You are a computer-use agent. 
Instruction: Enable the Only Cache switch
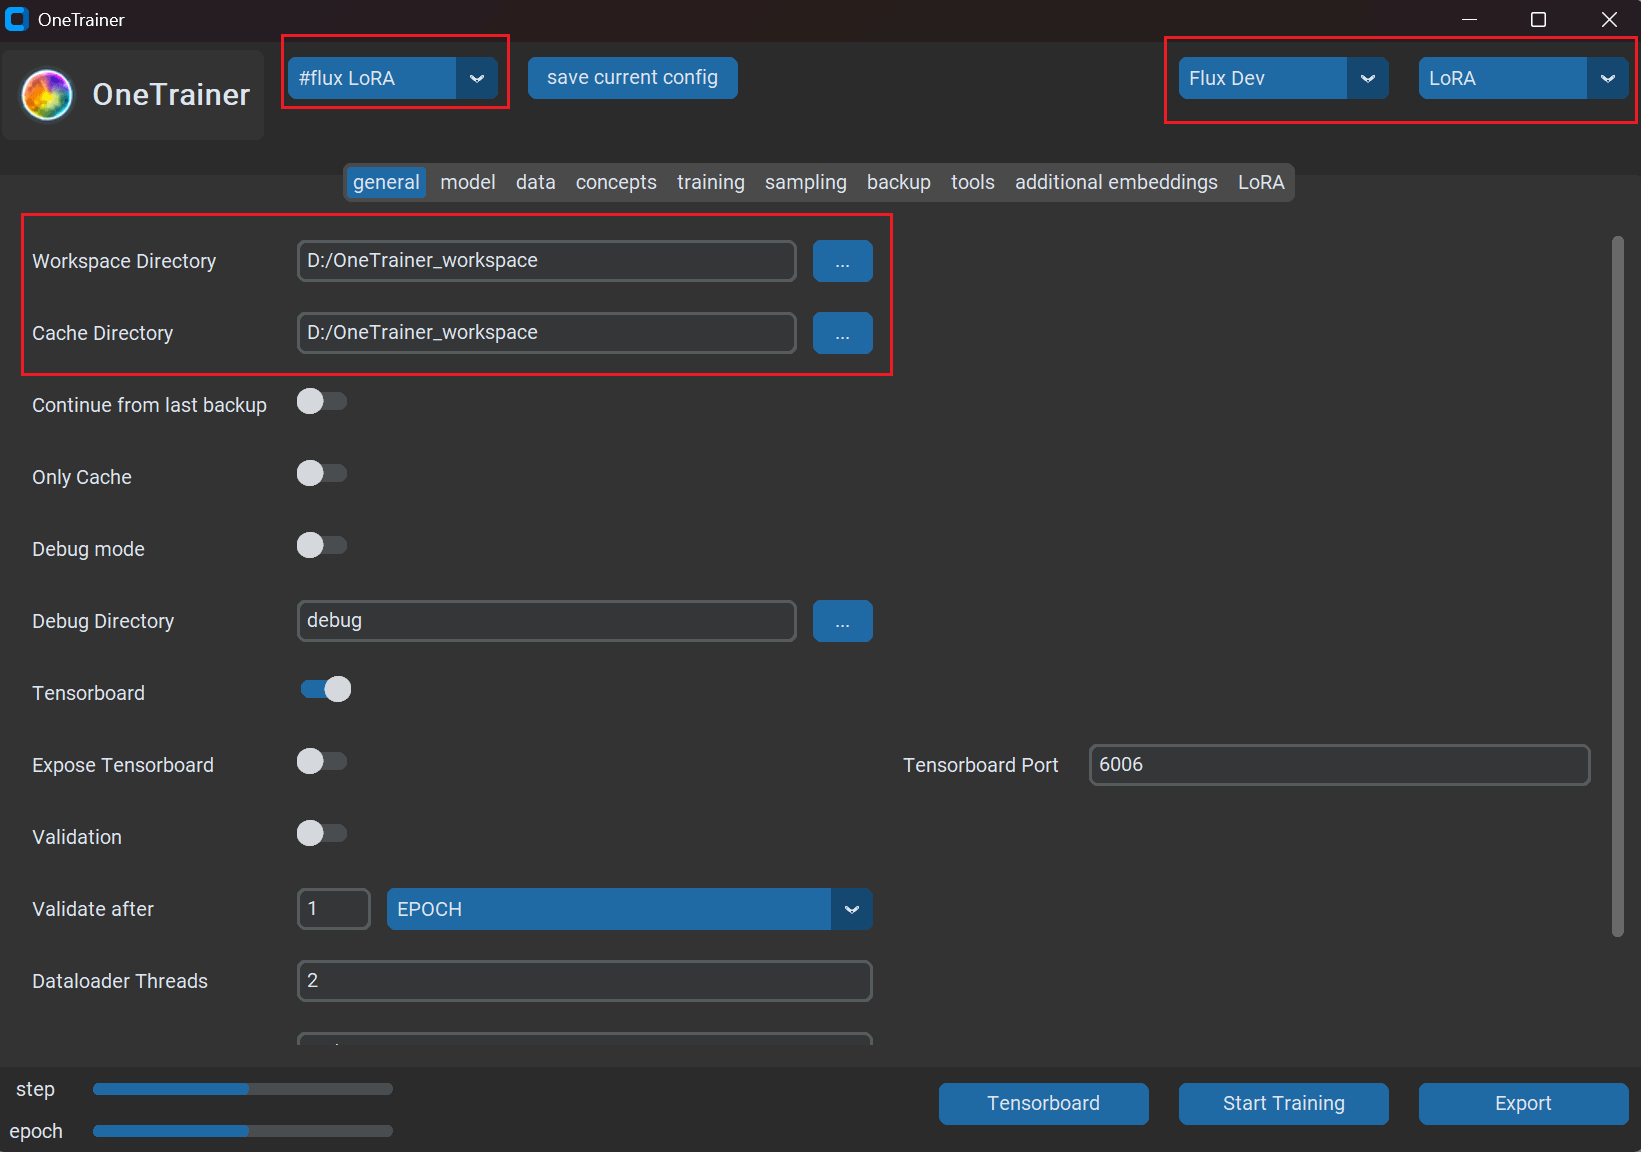322,473
